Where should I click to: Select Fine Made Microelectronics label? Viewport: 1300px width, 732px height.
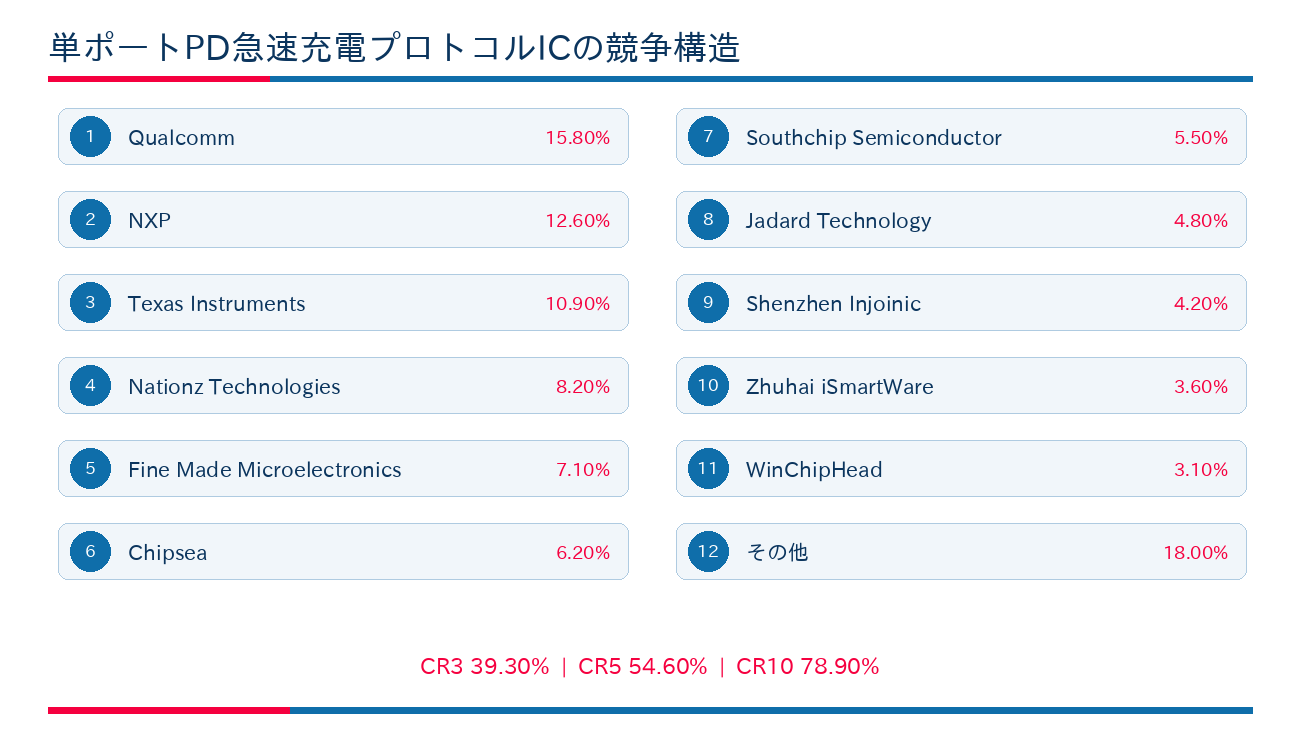264,470
